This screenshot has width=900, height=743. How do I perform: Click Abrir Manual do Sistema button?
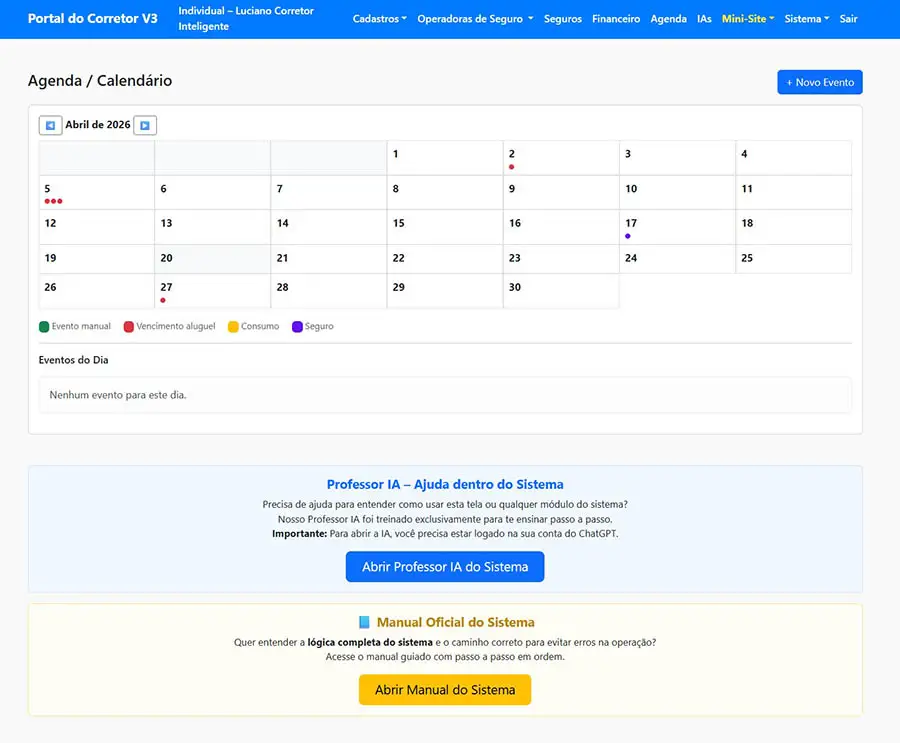[x=445, y=690]
